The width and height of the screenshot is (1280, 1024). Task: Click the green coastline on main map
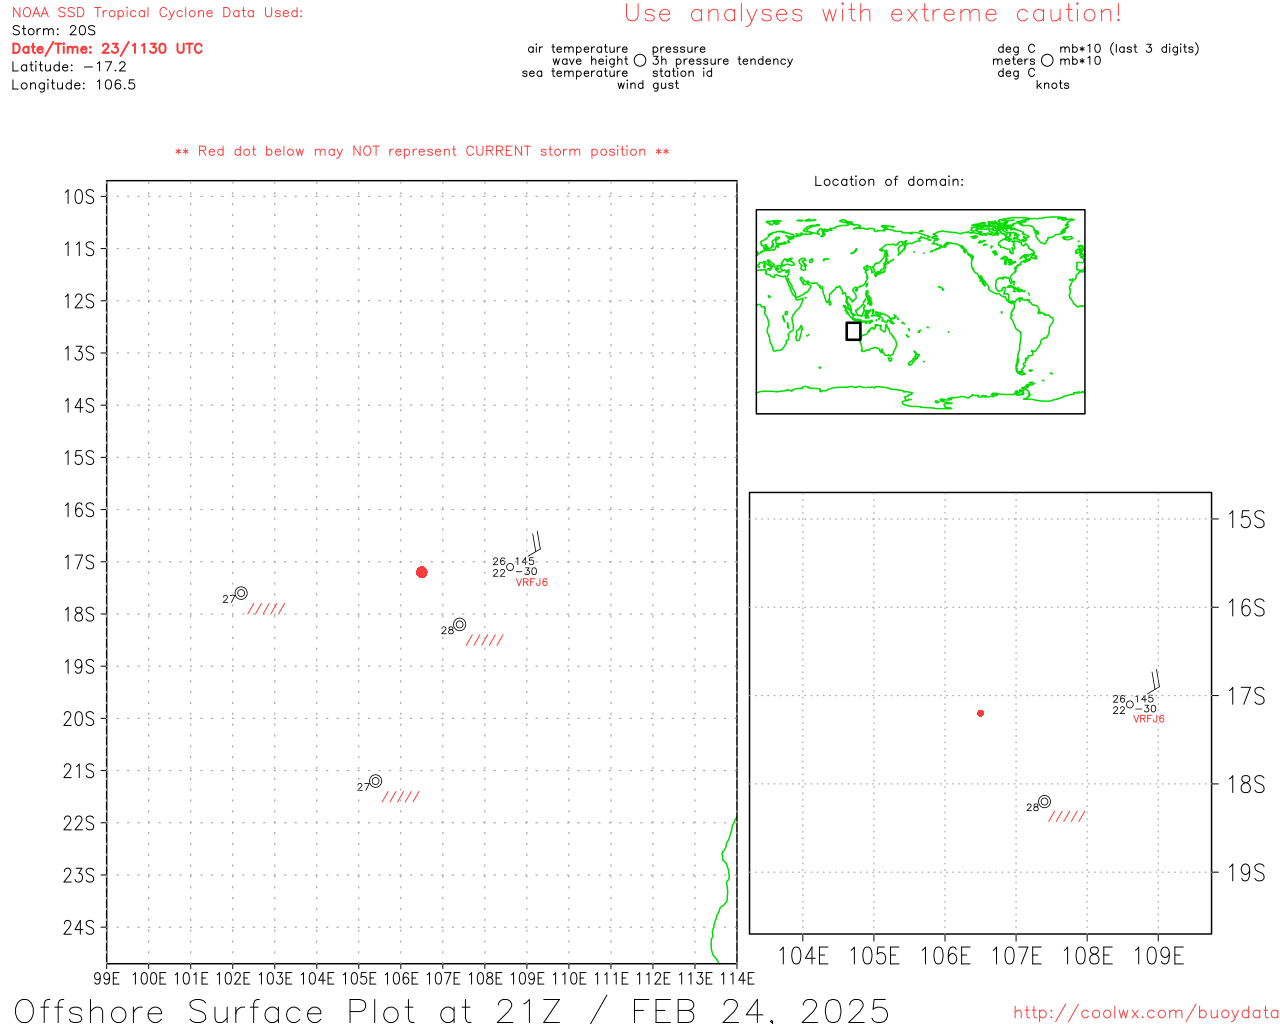click(x=725, y=890)
